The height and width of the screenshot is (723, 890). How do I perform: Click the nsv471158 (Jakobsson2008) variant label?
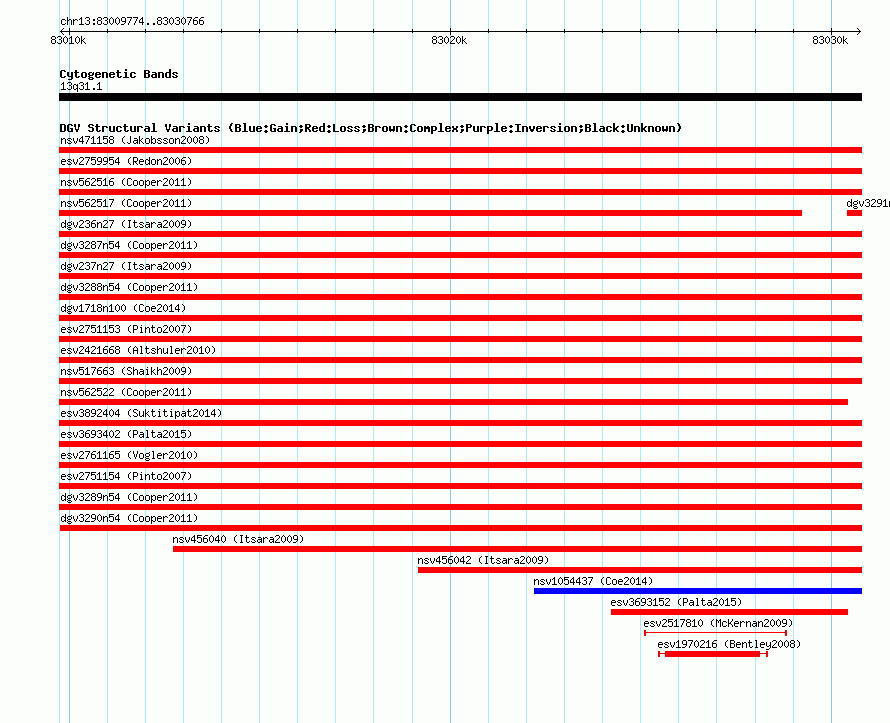pos(135,140)
